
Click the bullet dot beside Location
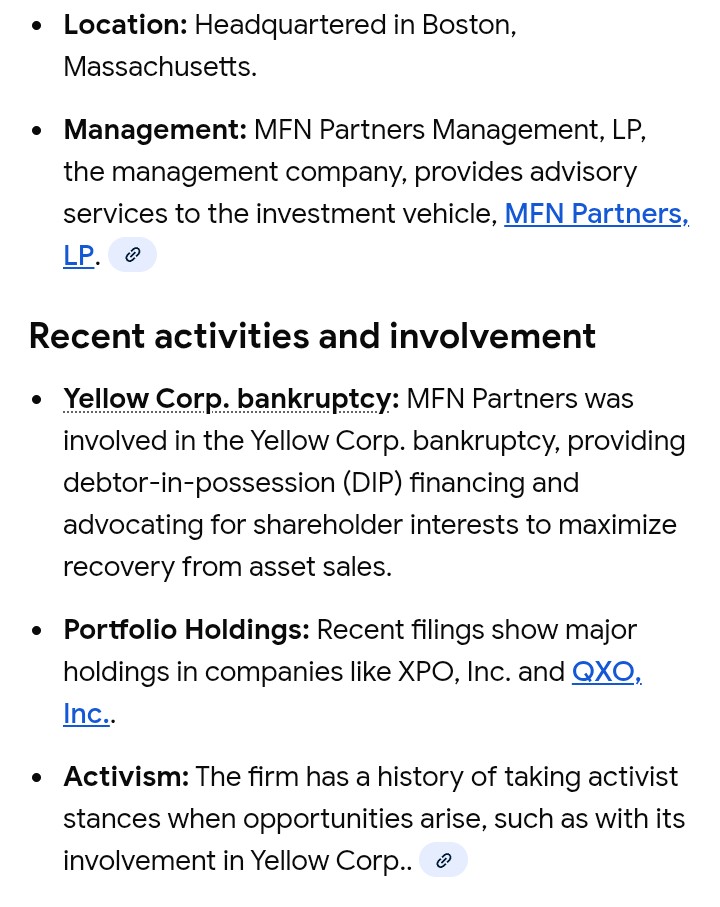coord(37,25)
